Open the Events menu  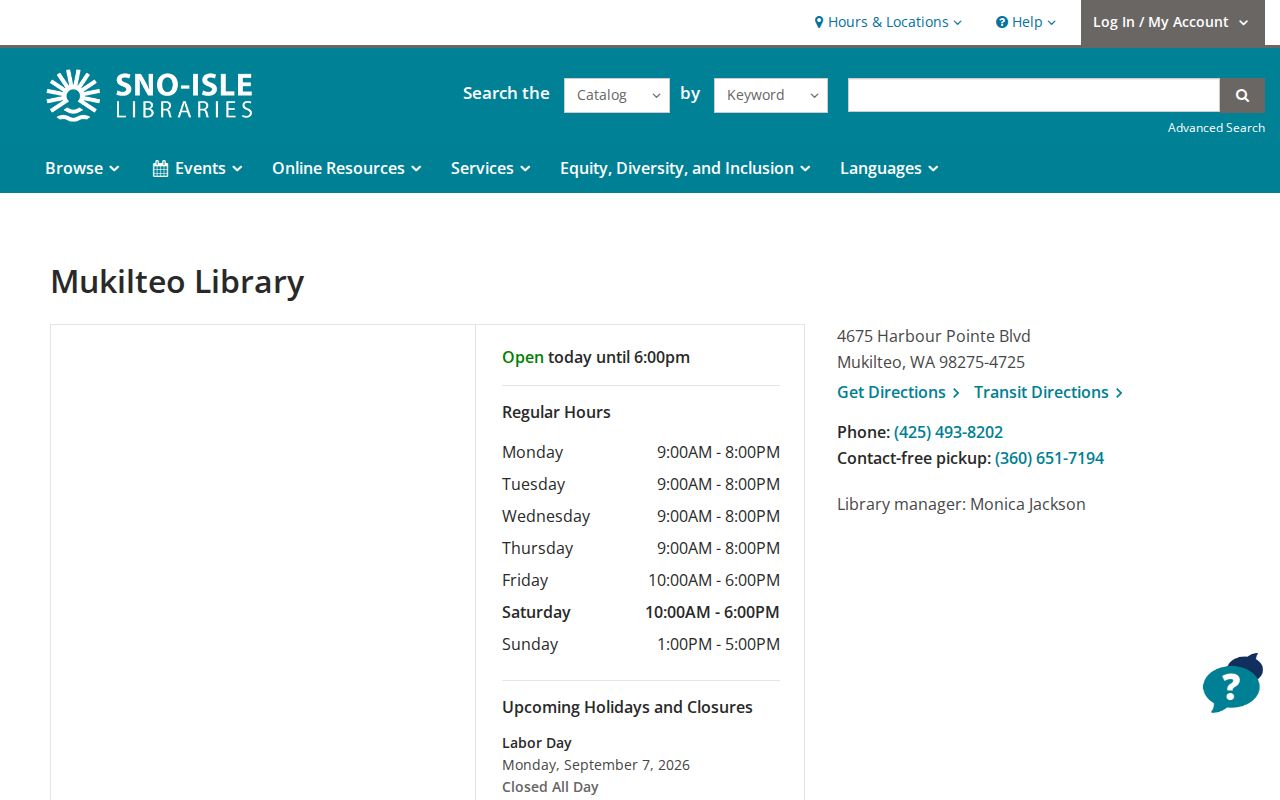pyautogui.click(x=198, y=168)
